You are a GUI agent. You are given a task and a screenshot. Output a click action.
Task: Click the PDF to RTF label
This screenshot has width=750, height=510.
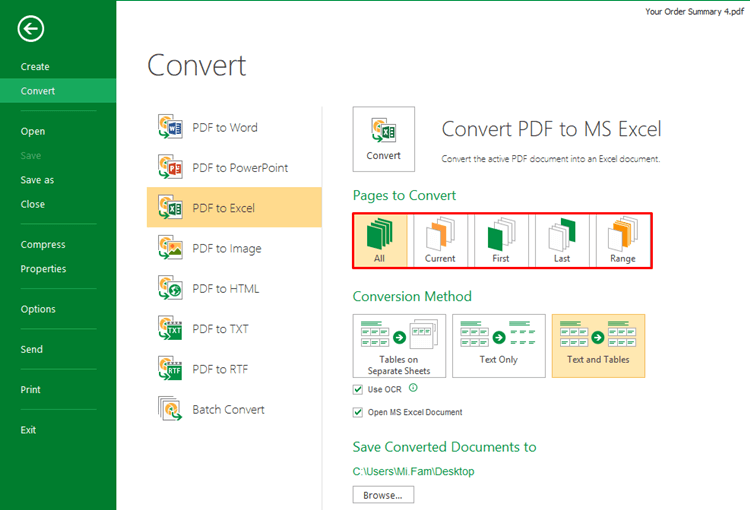(x=220, y=369)
